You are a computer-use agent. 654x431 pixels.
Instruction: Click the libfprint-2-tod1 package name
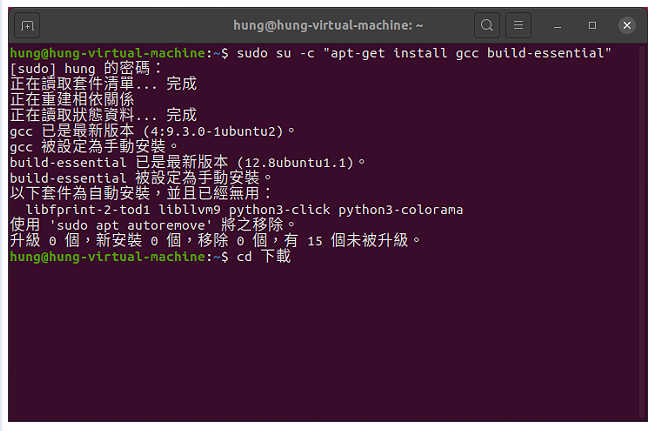pos(88,209)
